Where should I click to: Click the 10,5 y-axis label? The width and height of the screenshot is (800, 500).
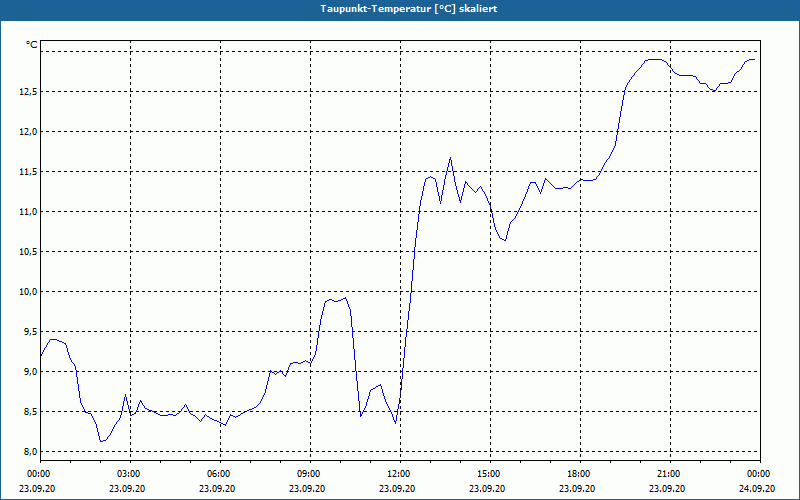point(29,252)
